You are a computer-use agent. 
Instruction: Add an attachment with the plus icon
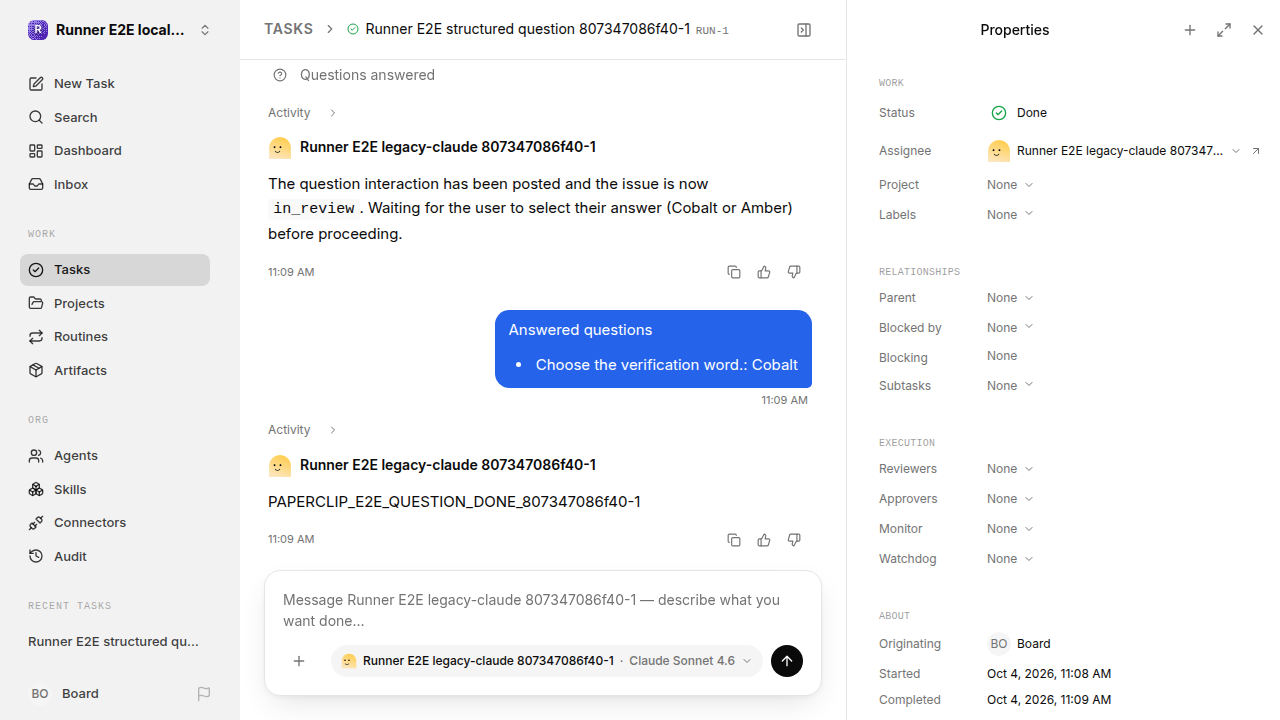299,661
